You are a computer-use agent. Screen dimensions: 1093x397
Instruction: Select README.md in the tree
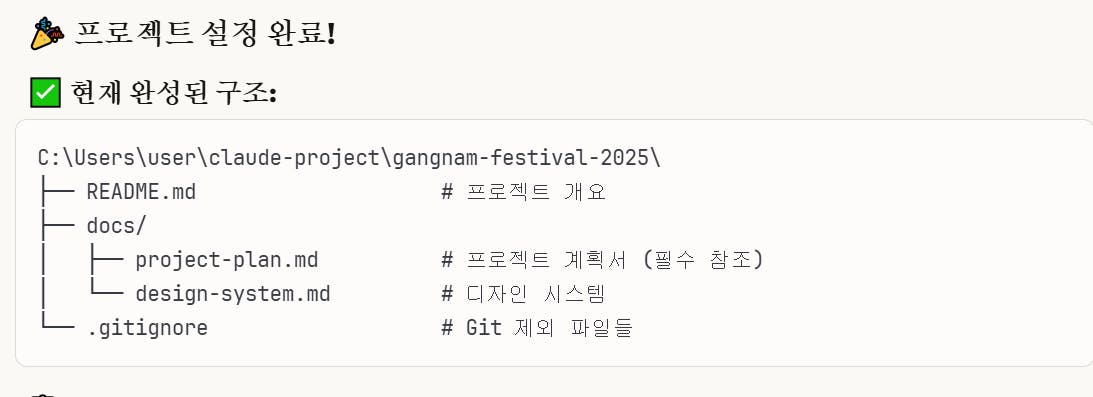141,192
